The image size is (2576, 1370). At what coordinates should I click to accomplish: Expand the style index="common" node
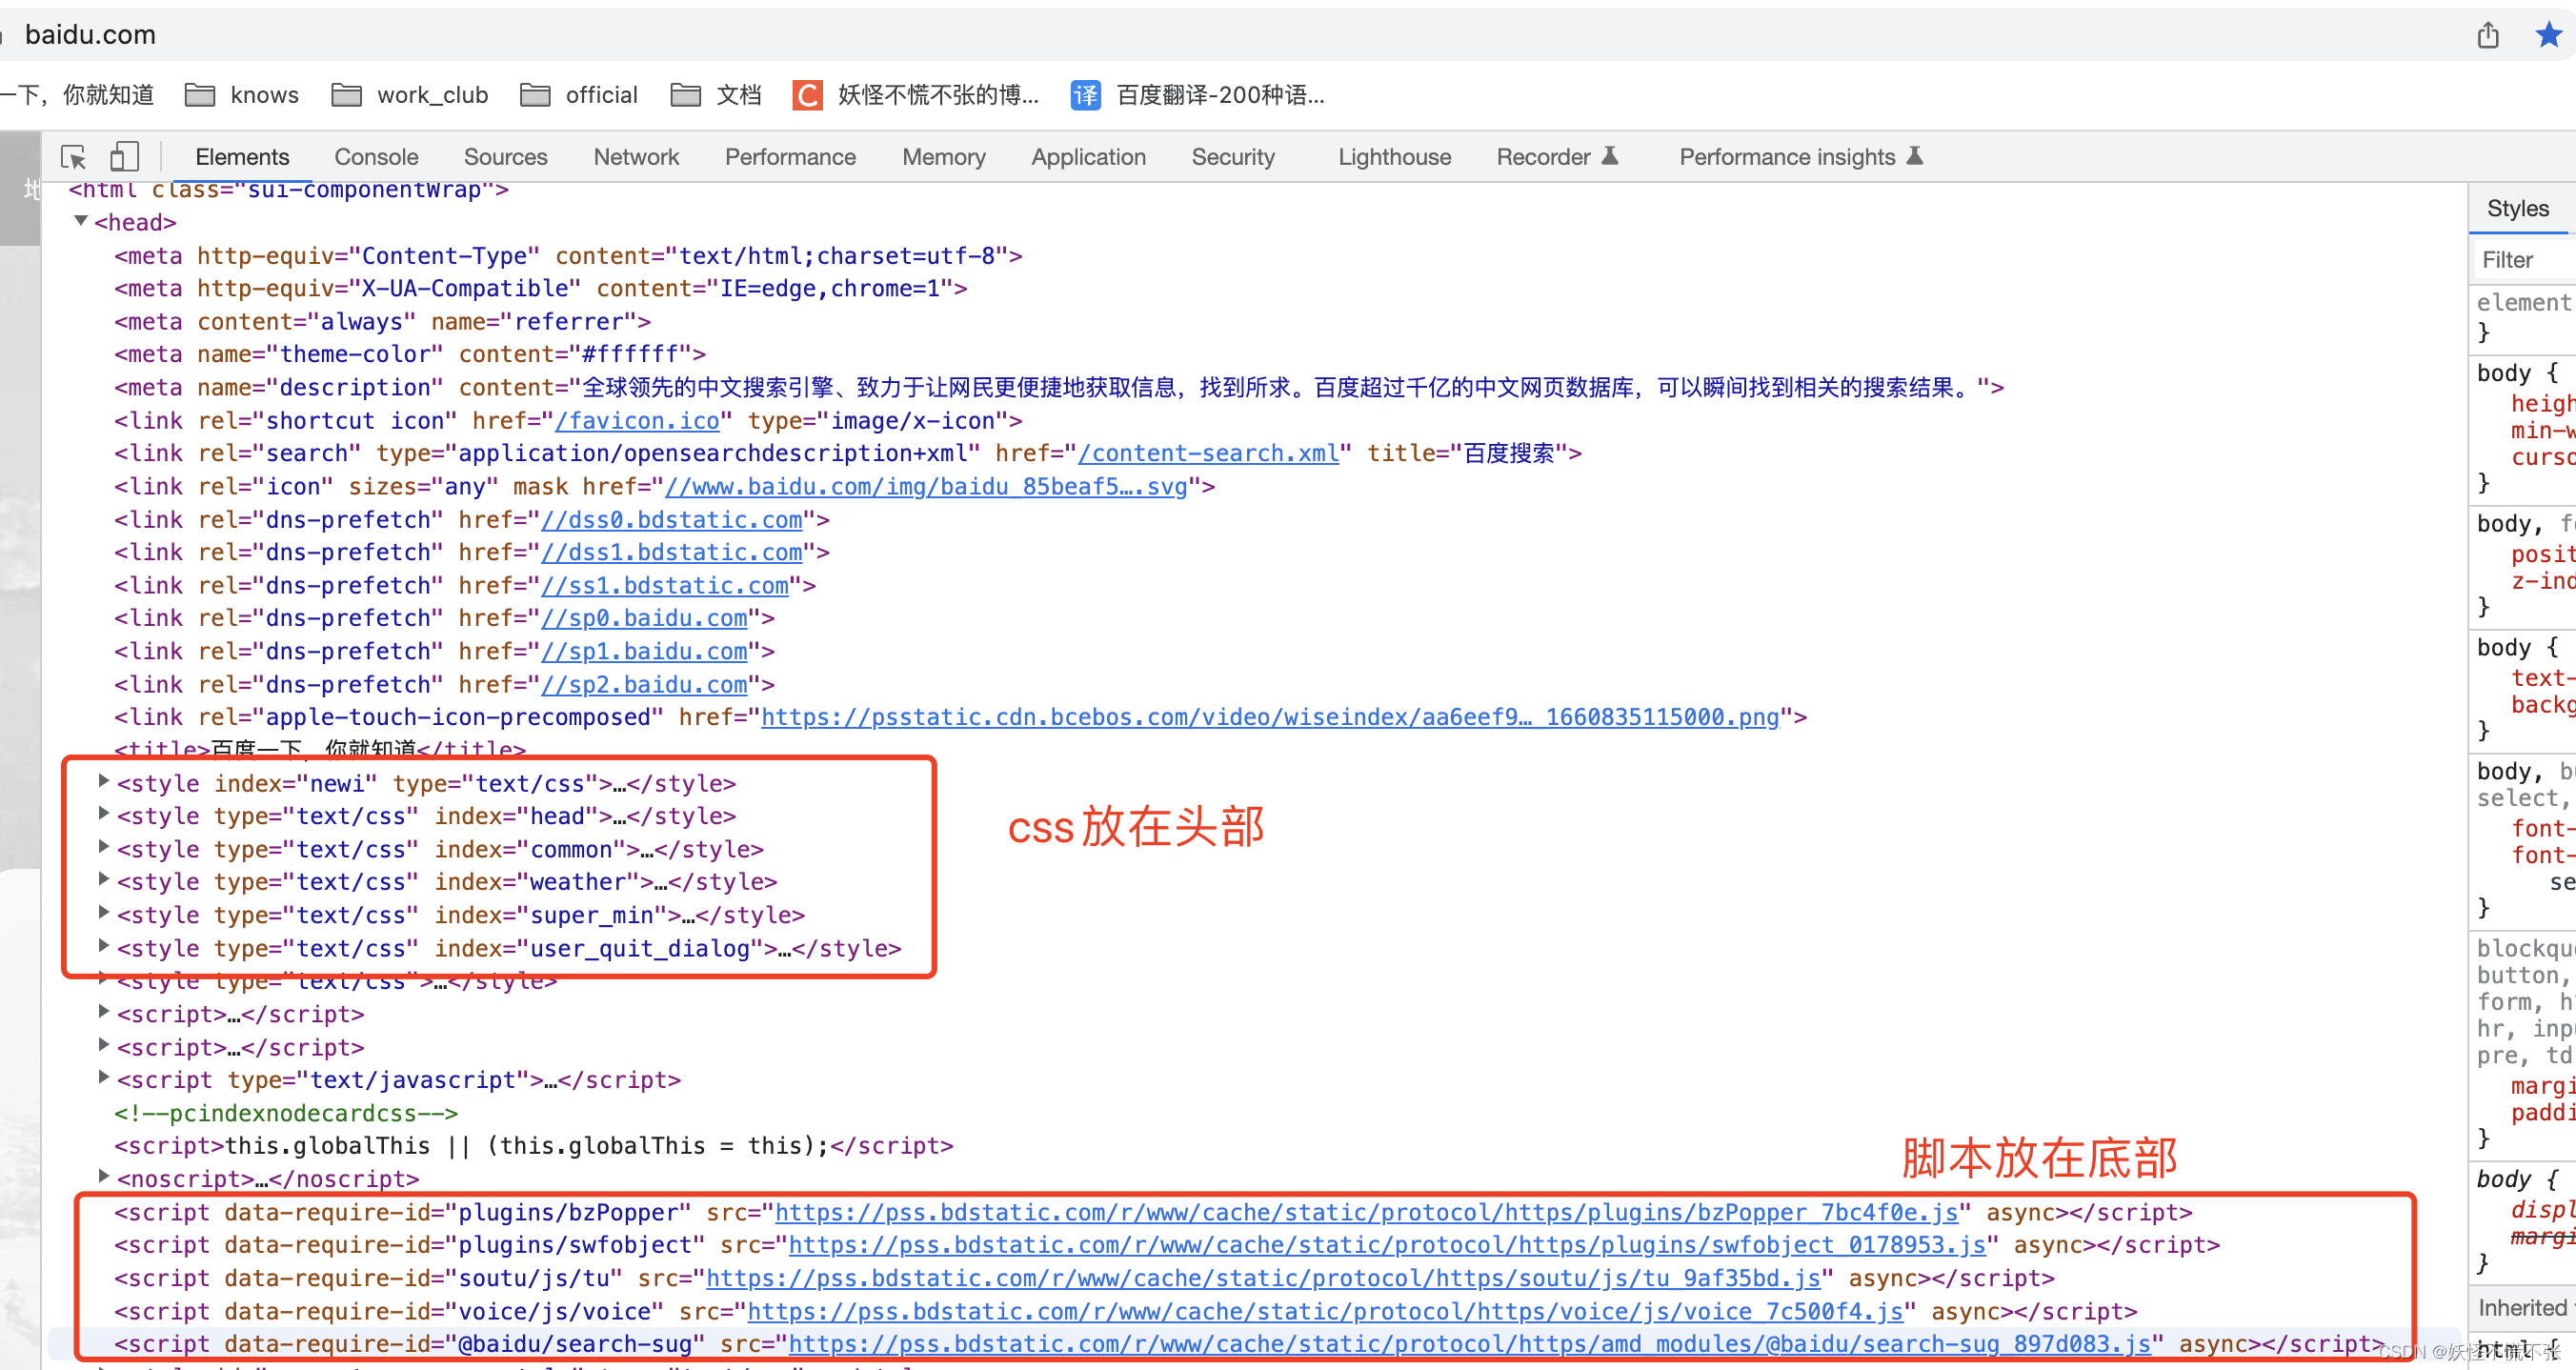pos(103,847)
